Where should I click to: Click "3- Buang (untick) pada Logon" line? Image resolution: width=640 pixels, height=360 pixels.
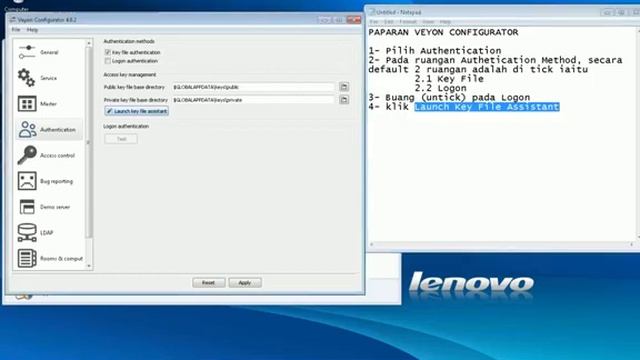(x=449, y=98)
